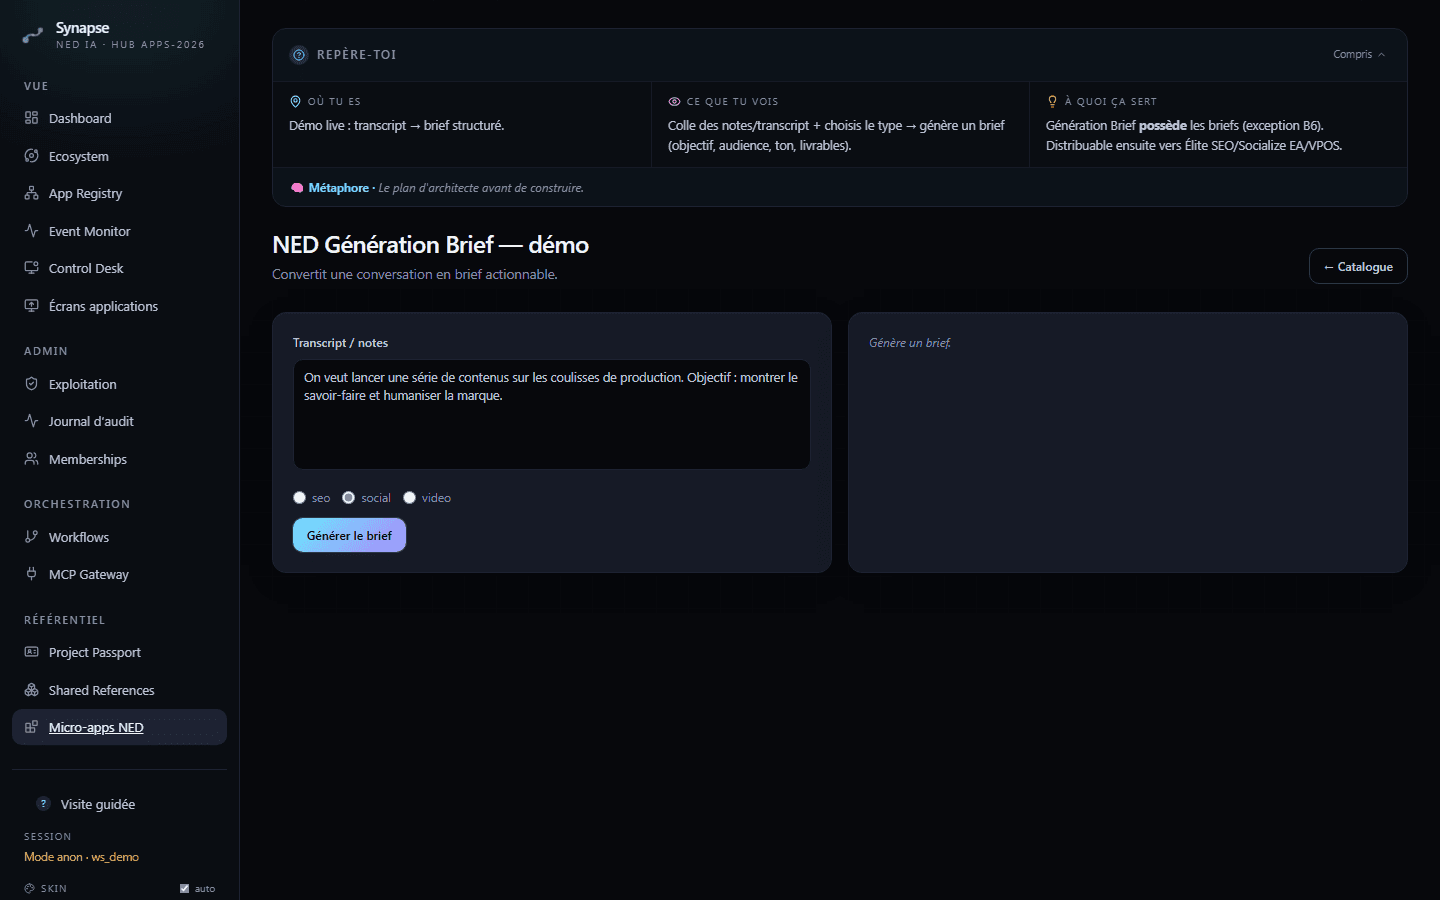Open Dashboard from the sidebar

tap(119, 118)
